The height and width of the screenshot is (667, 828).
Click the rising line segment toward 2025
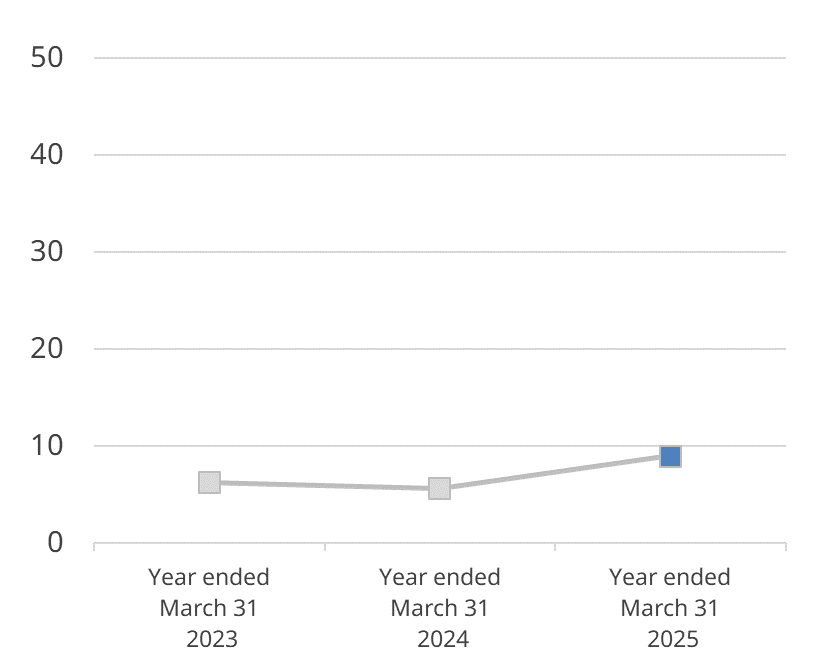(x=555, y=473)
